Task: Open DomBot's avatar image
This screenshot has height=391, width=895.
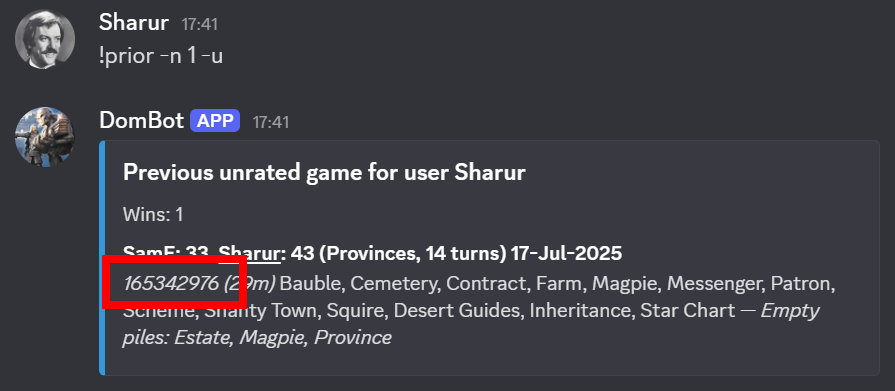Action: point(45,136)
